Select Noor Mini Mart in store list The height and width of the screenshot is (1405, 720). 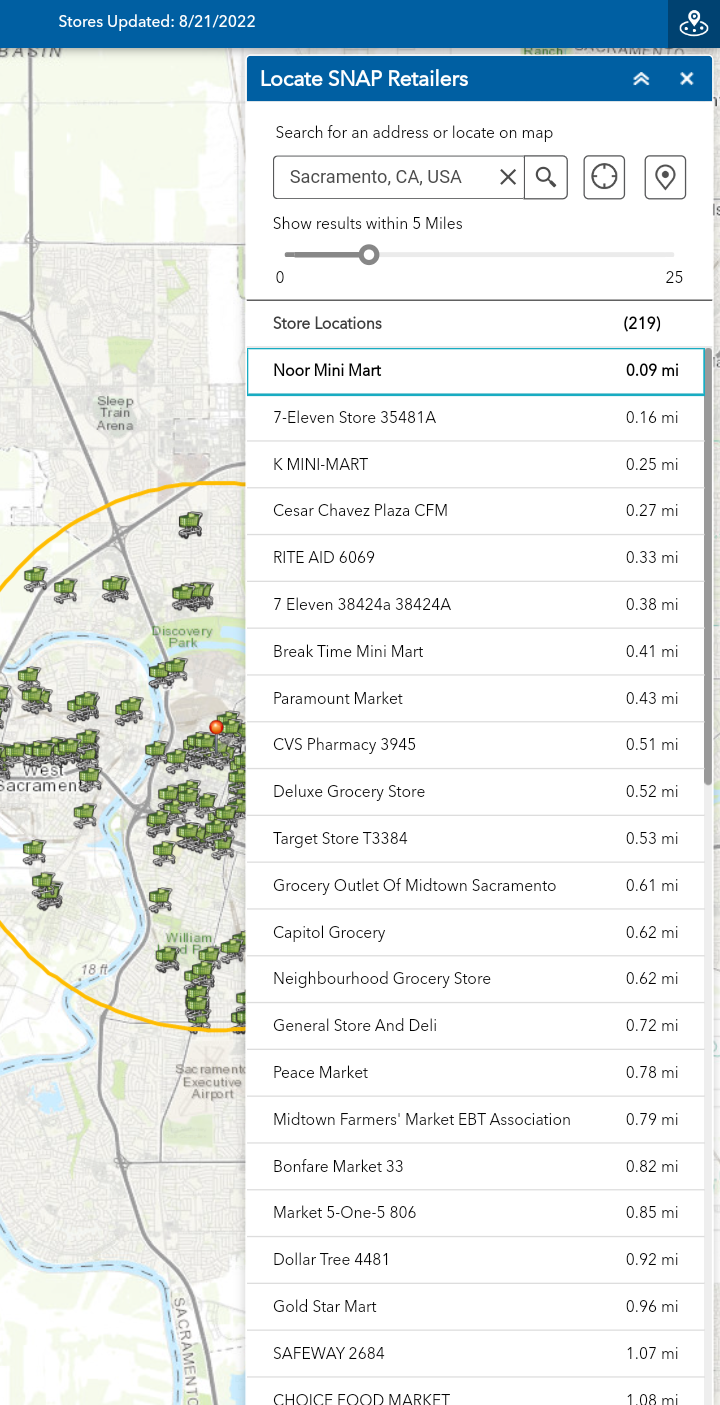click(476, 371)
